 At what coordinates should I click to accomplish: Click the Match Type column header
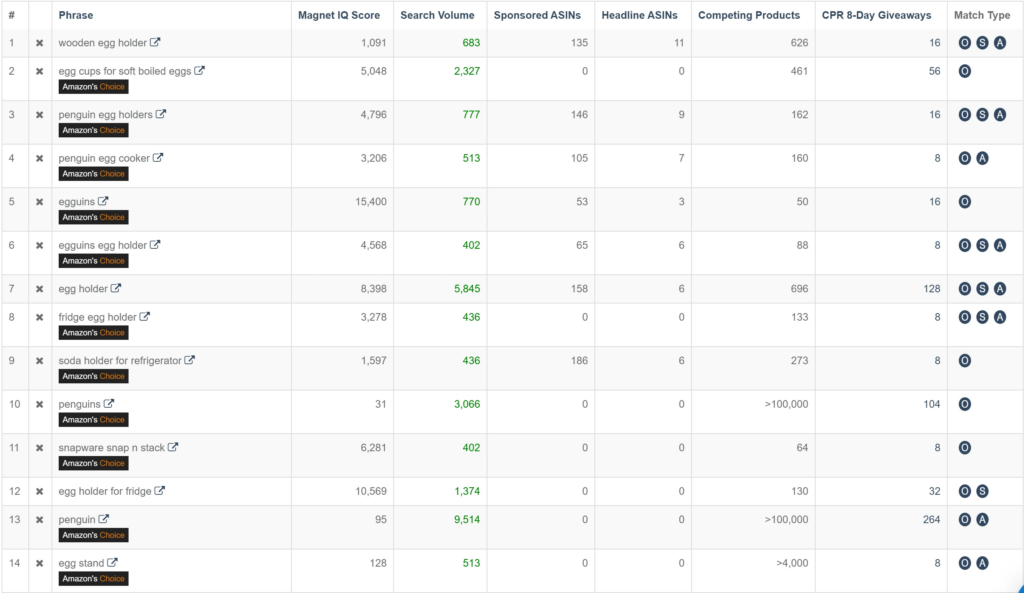[x=981, y=15]
